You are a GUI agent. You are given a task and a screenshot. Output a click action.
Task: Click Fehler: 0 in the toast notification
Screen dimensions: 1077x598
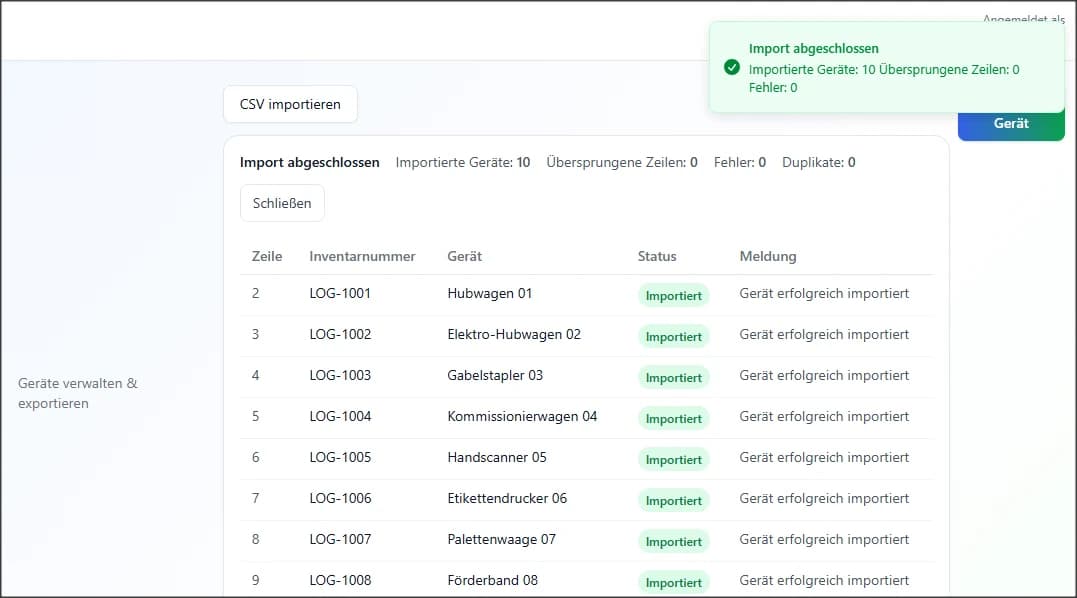point(773,88)
